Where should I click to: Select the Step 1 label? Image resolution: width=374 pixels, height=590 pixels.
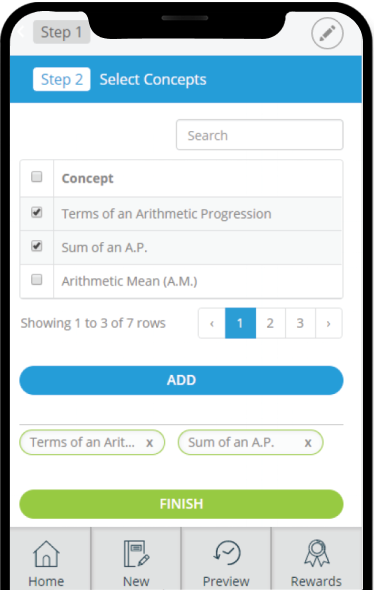click(x=62, y=32)
